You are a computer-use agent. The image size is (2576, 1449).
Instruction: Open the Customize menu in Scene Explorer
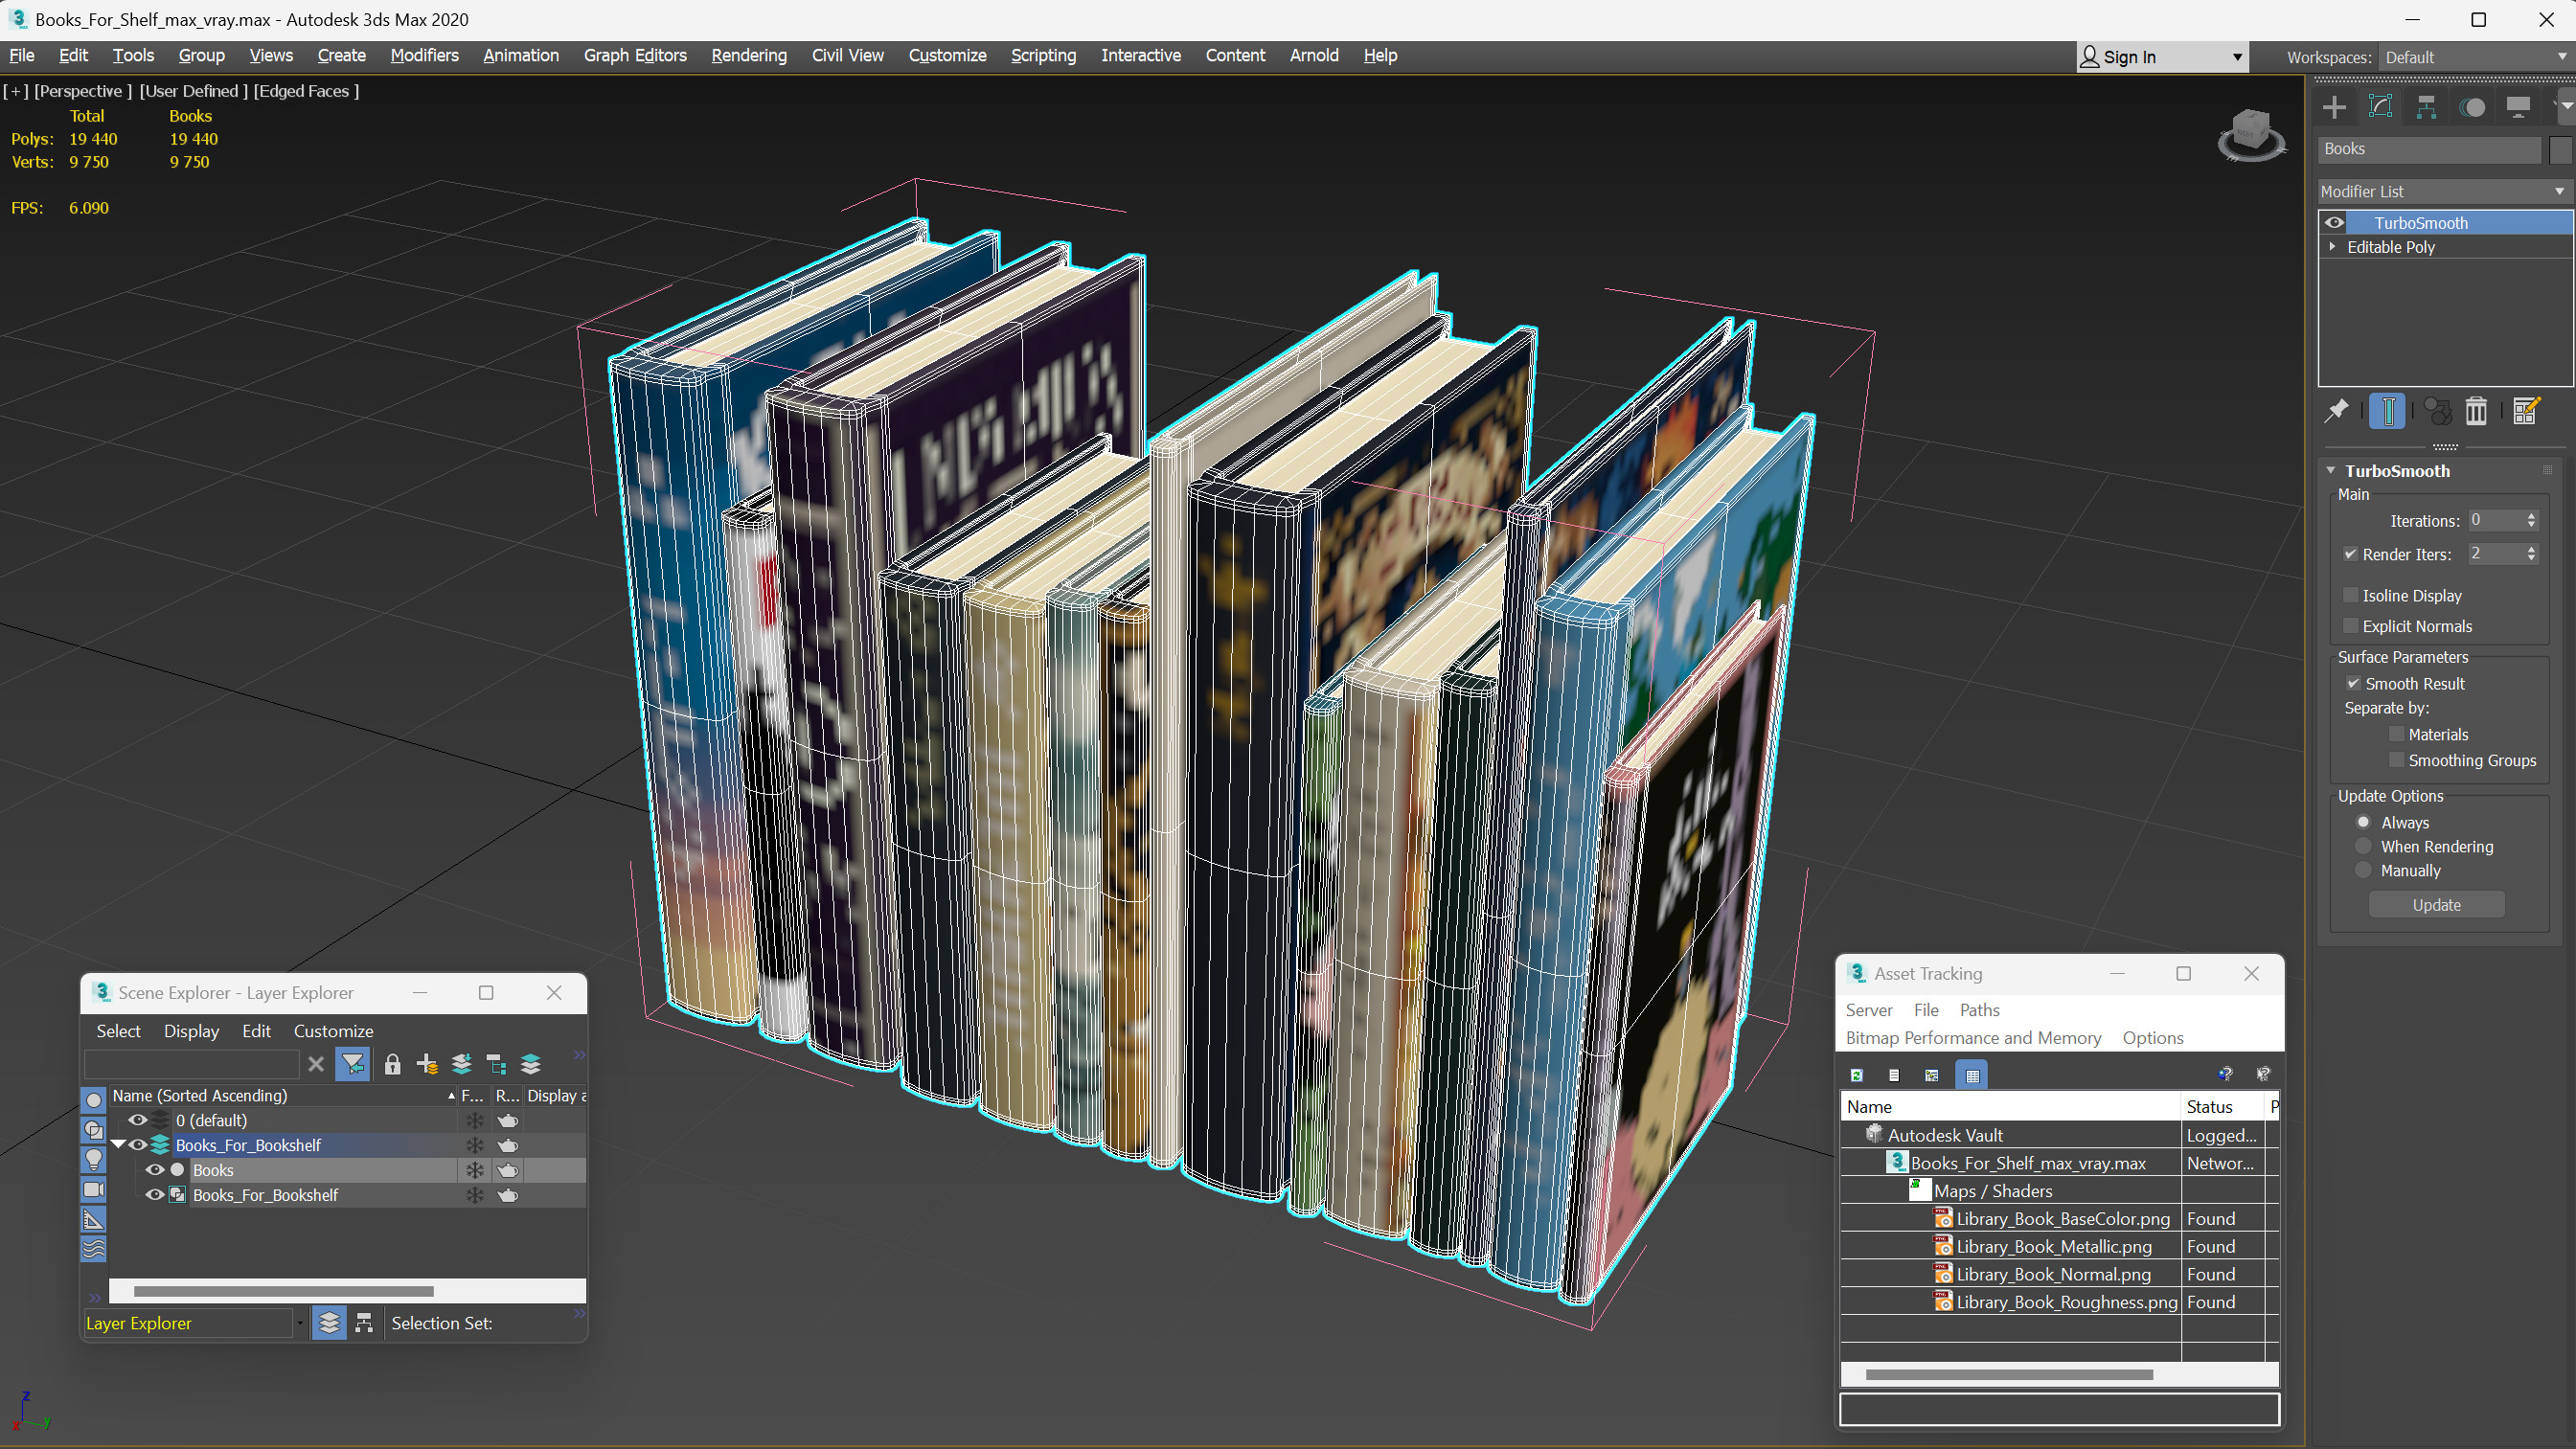tap(333, 1031)
